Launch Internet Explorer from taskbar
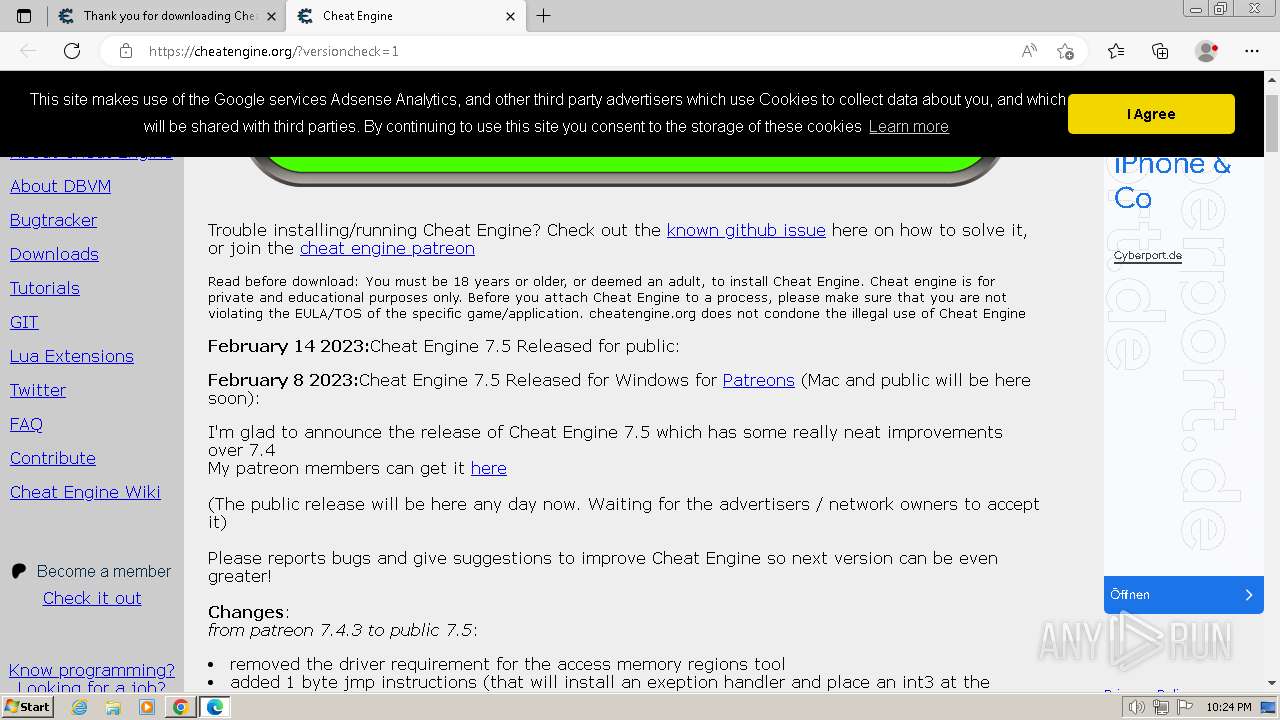This screenshot has width=1280, height=720. coord(80,707)
